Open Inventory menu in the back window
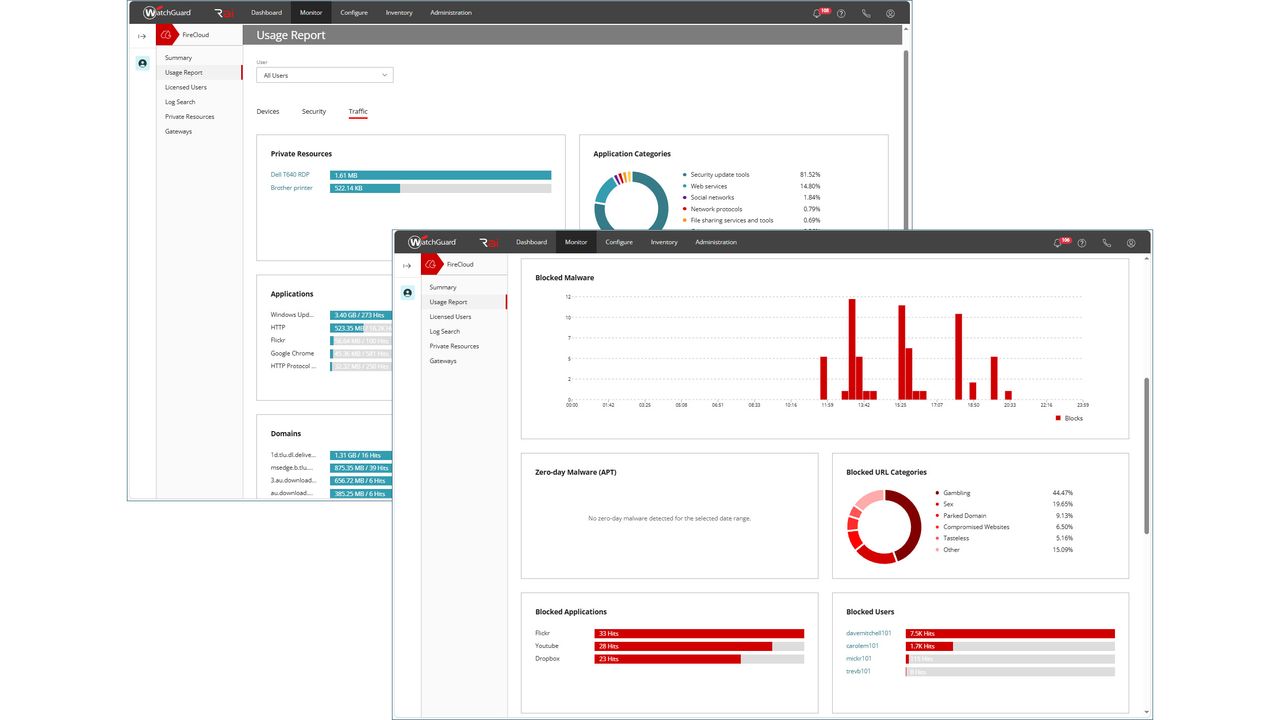 point(399,13)
